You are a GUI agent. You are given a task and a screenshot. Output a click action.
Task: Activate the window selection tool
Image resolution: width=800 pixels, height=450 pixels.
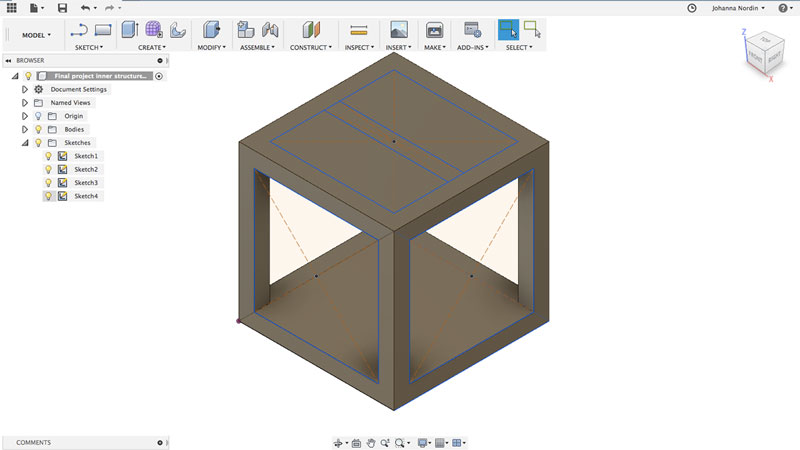pos(508,30)
